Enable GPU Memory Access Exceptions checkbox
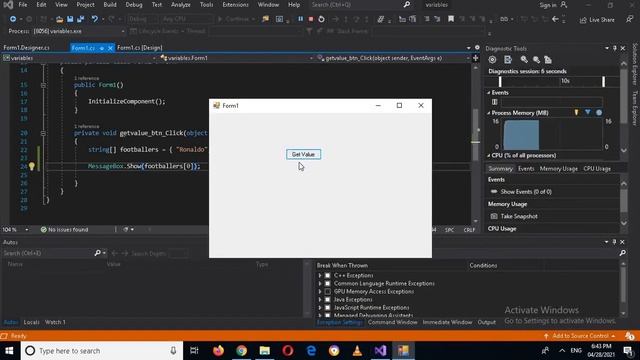Viewport: 640px width, 360px height. (327, 291)
